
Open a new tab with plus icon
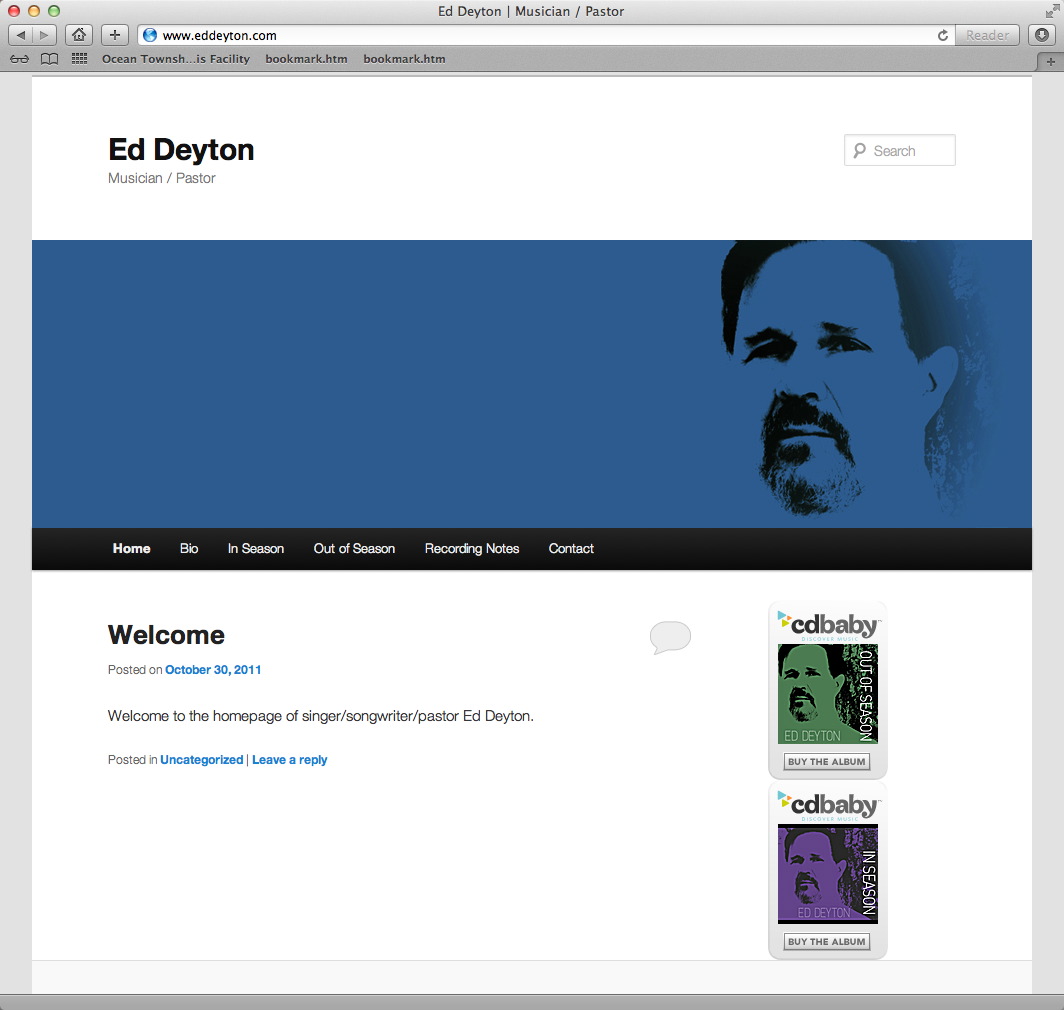1050,62
